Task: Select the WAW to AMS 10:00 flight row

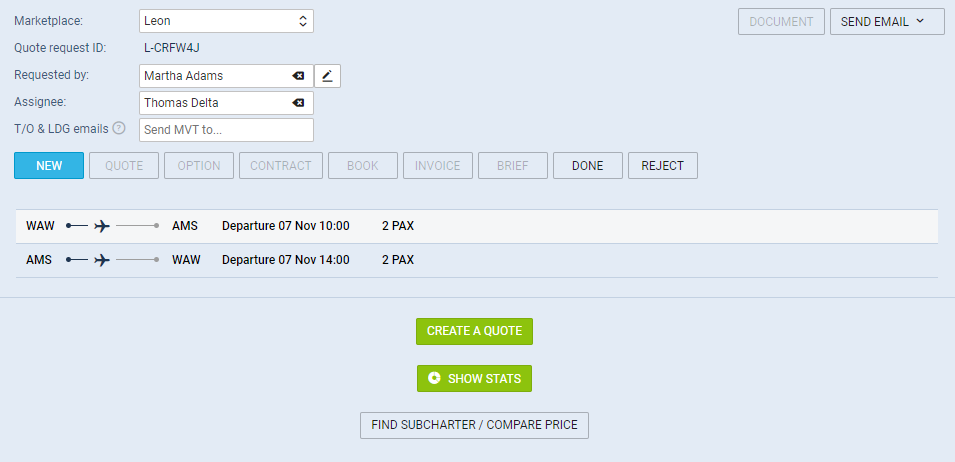Action: (477, 226)
